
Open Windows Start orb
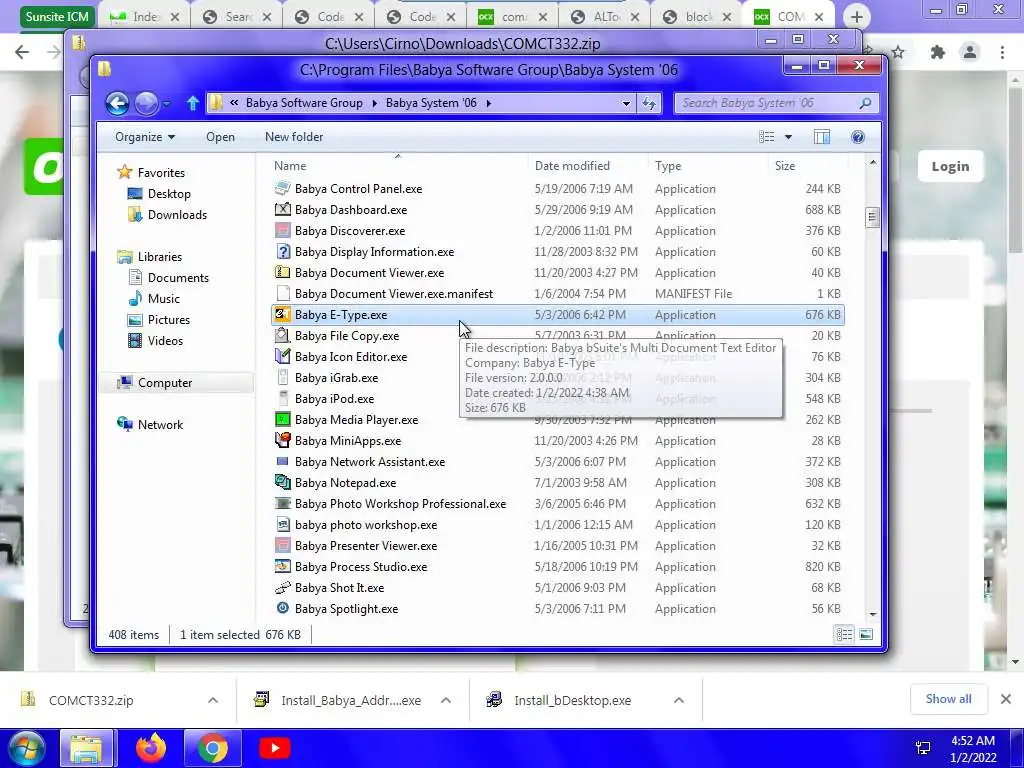pos(26,748)
